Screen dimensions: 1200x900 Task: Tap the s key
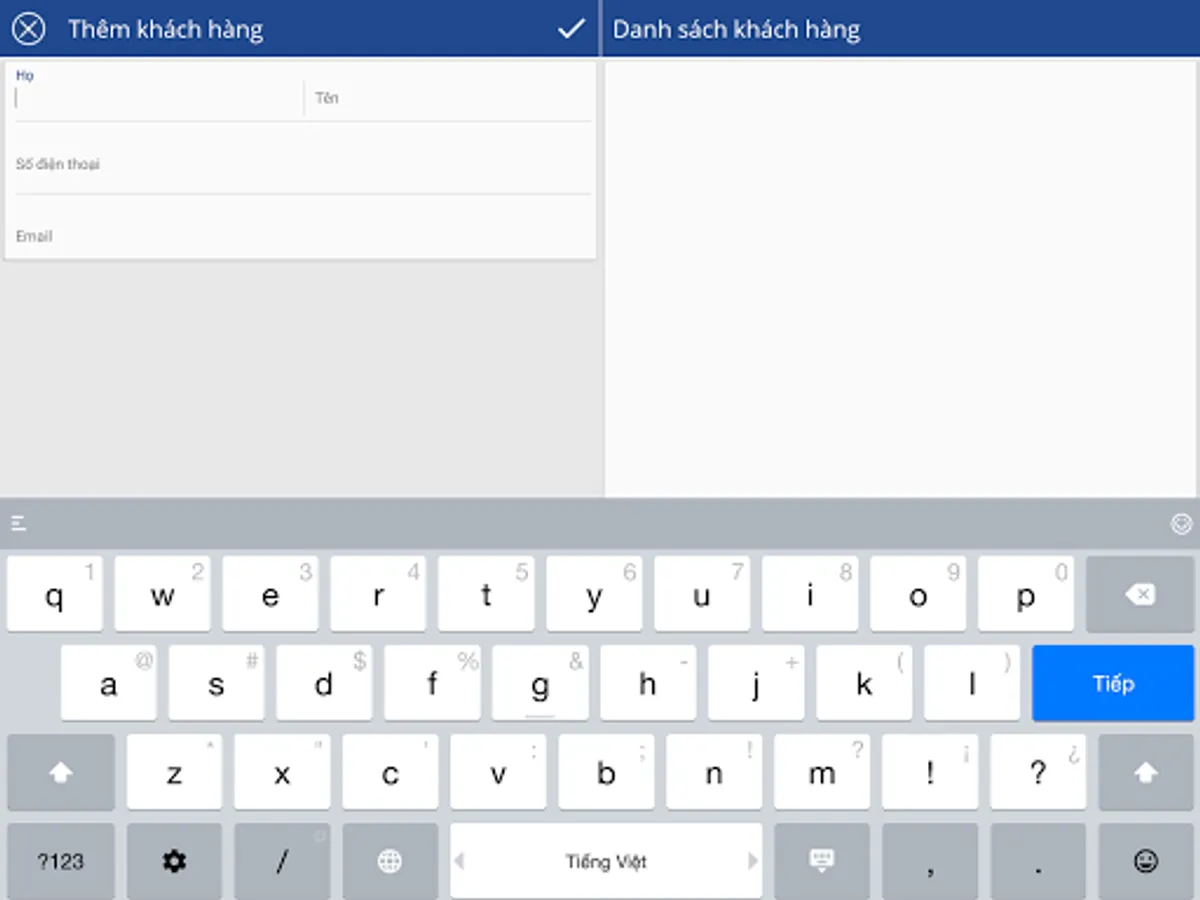(216, 683)
